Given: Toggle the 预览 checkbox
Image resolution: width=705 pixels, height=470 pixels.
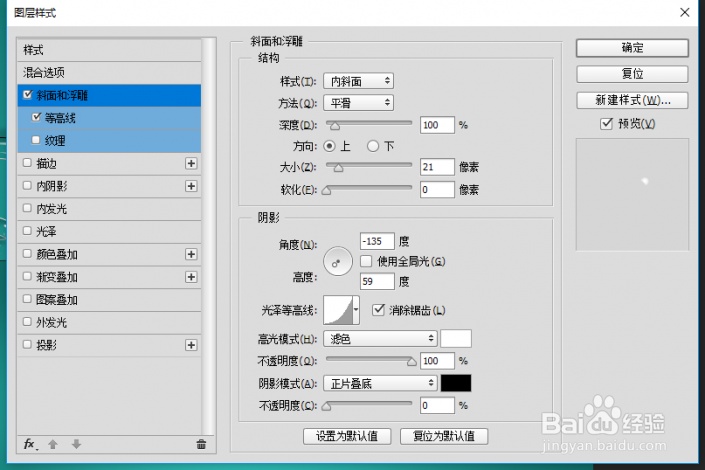Looking at the screenshot, I should click(x=606, y=124).
